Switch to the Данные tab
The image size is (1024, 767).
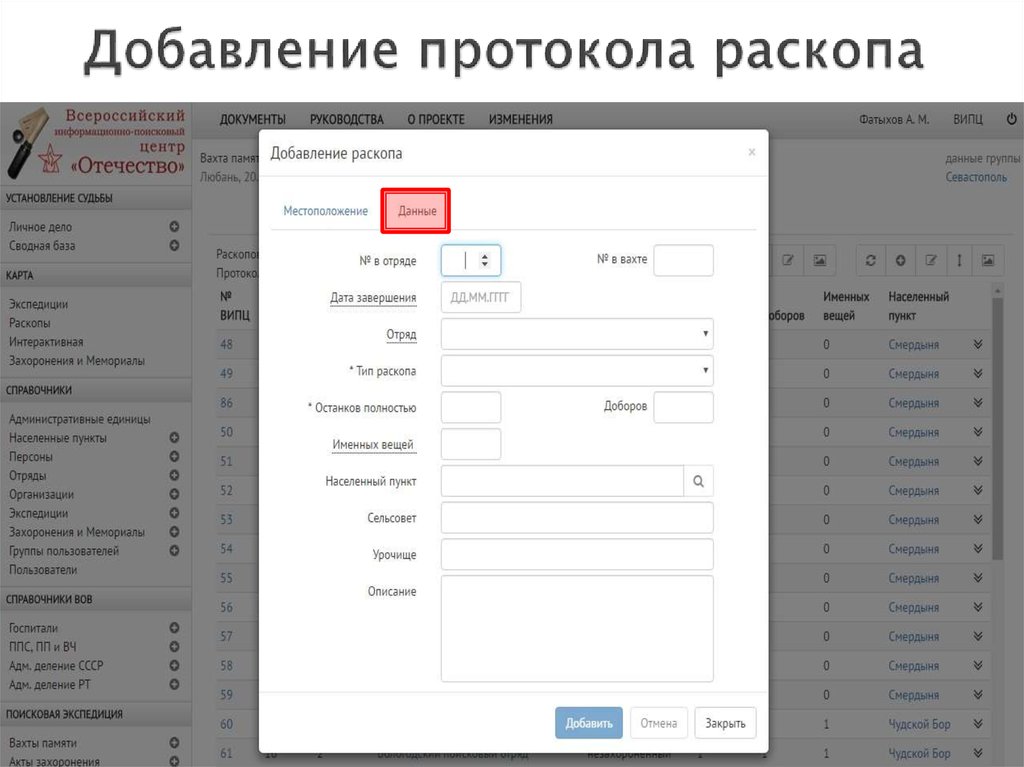click(x=415, y=211)
